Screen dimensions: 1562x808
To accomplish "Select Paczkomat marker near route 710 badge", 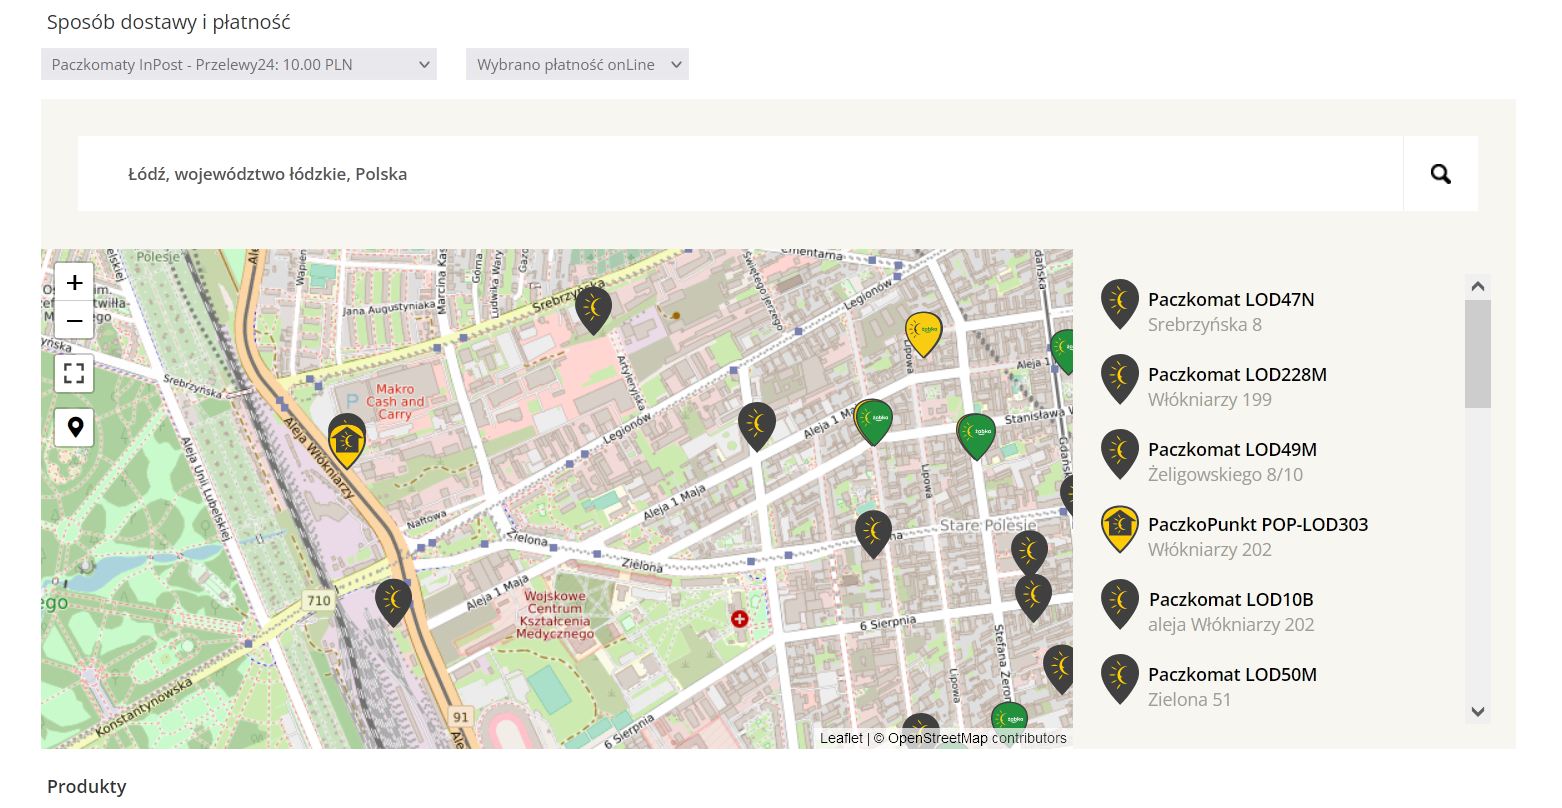I will click(x=393, y=602).
